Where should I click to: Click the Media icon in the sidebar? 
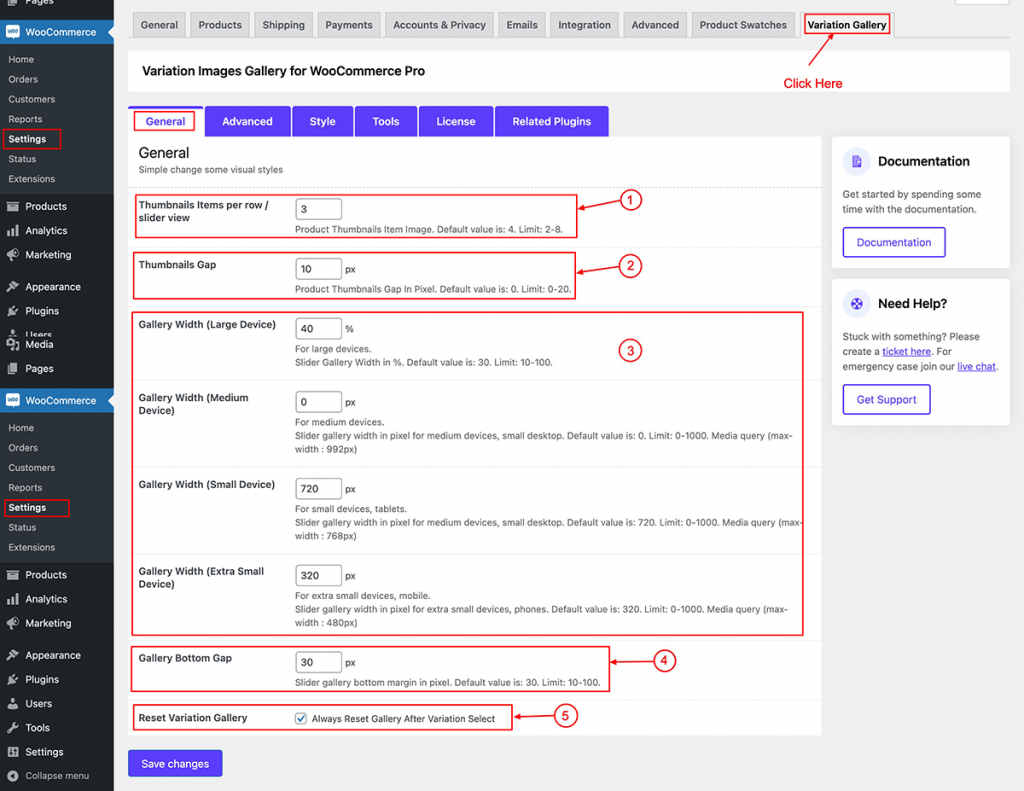(x=12, y=344)
